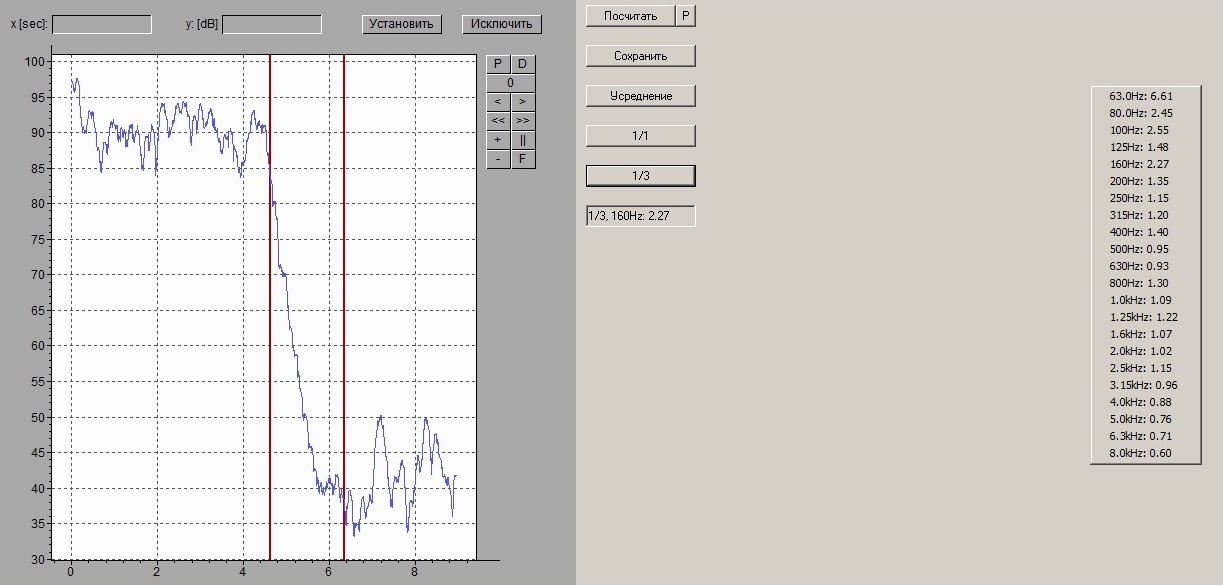Click the F button in graph controls
The width and height of the screenshot is (1223, 585).
[523, 159]
